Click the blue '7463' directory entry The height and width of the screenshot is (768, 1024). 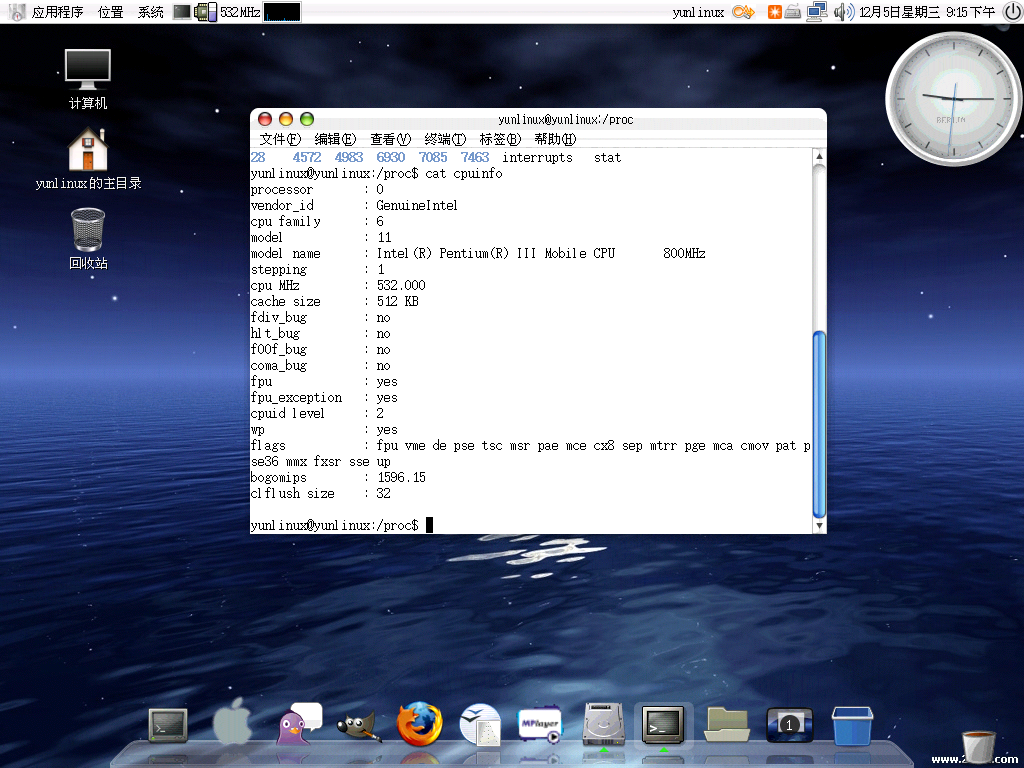475,157
